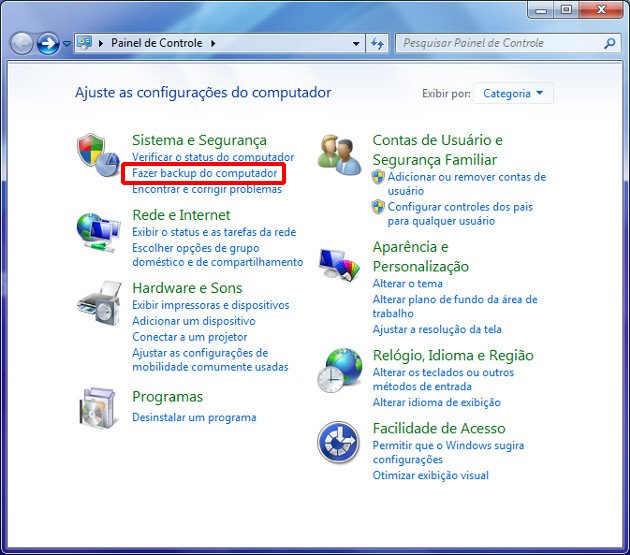Viewport: 630px width, 555px height.
Task: Minimize the Control Panel window
Action: point(541,10)
